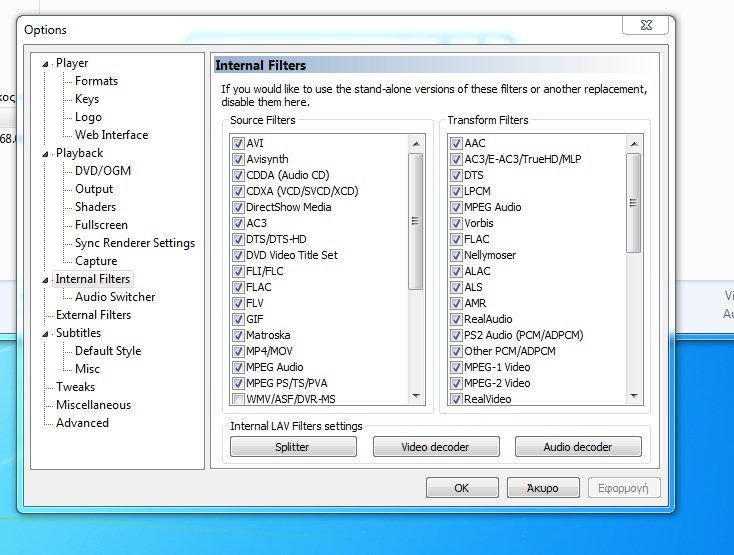Enable the WMV/ASF/DVR-MS source filter
This screenshot has height=555, width=734.
(238, 399)
